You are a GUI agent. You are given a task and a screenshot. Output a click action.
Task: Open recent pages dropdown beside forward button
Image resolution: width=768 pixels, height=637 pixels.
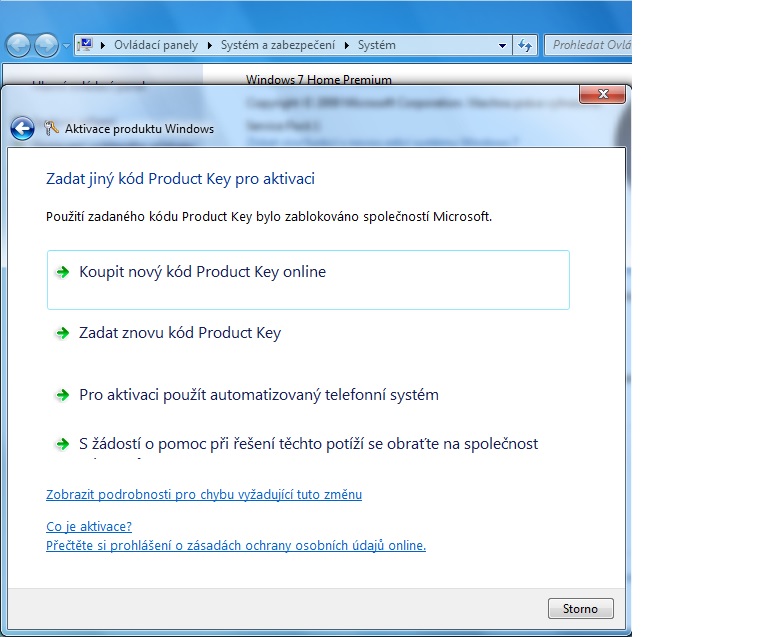(66, 46)
